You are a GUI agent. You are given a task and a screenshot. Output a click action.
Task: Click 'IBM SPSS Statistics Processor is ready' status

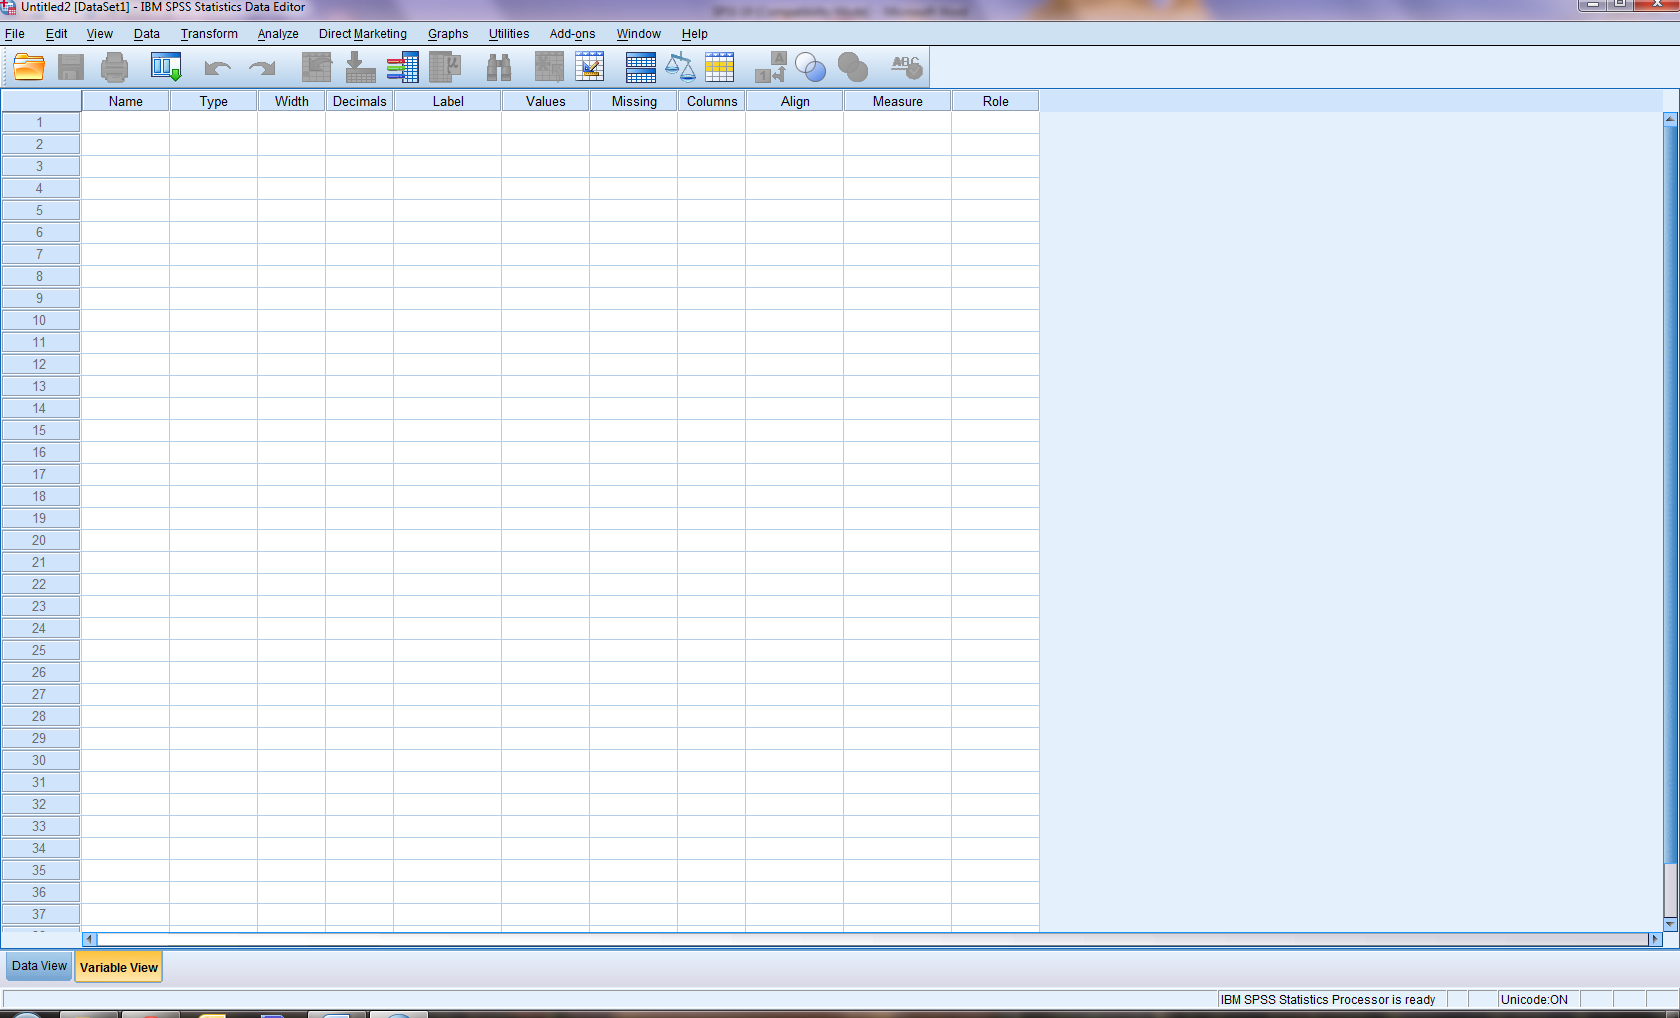(x=1327, y=999)
